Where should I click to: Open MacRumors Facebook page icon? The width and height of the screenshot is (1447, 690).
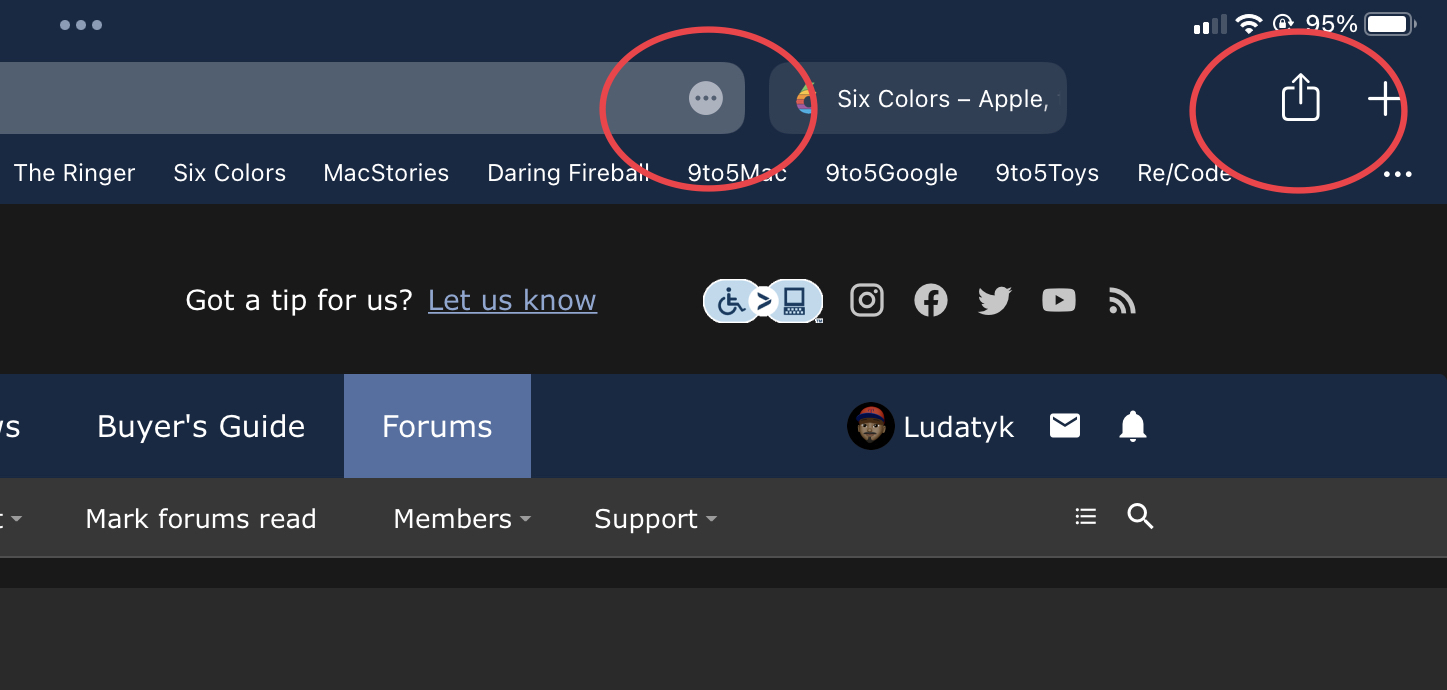[x=930, y=300]
